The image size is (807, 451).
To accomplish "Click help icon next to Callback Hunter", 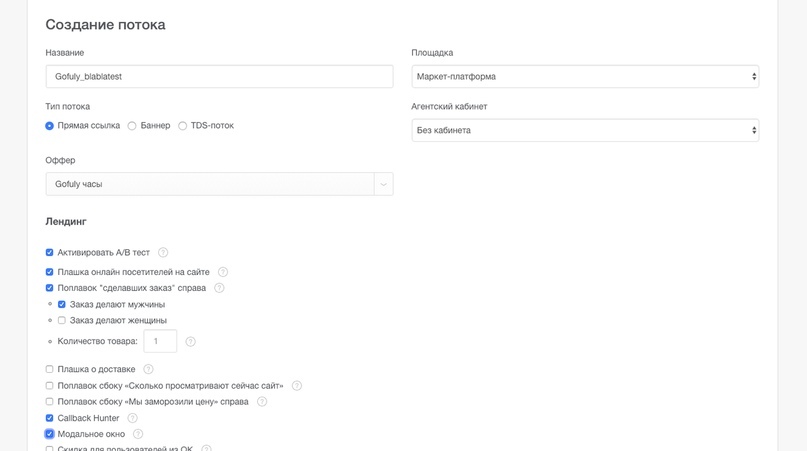I will 132,418.
